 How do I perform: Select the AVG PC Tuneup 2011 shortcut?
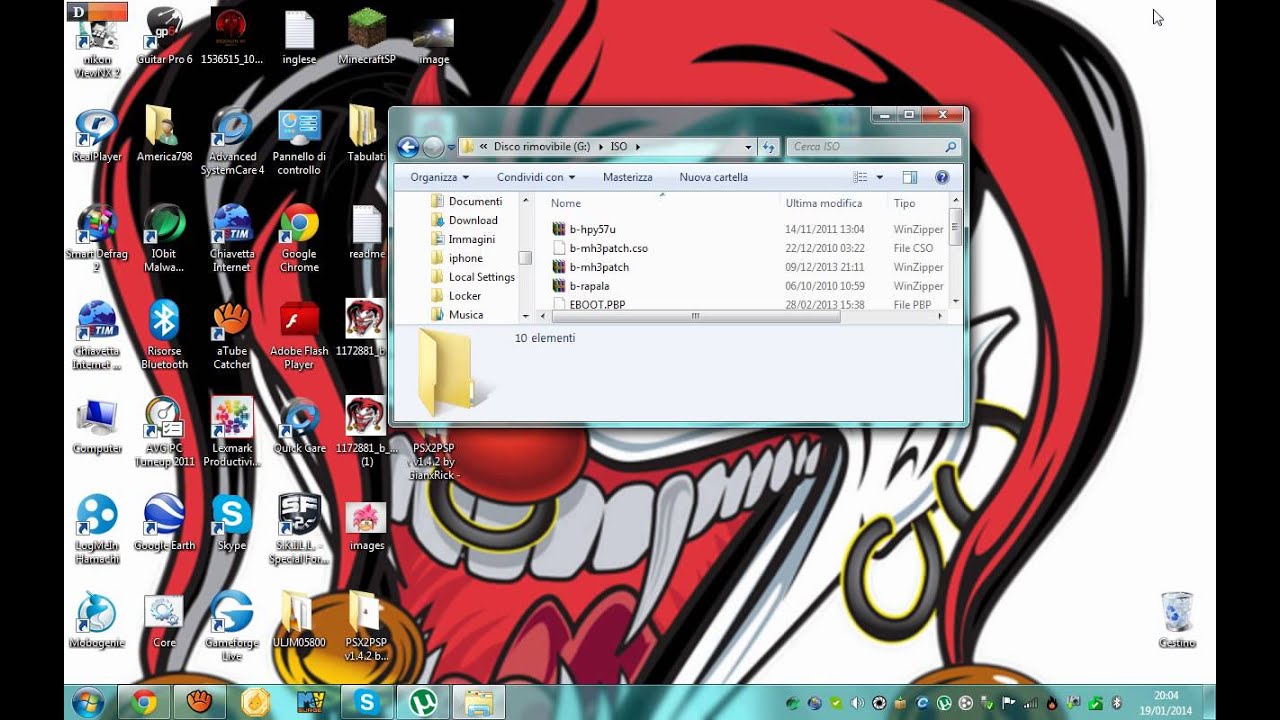pos(165,432)
